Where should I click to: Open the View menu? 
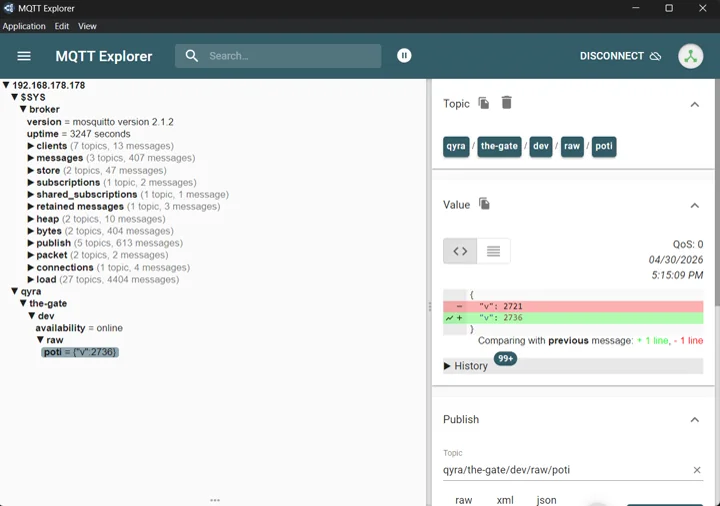click(x=87, y=26)
